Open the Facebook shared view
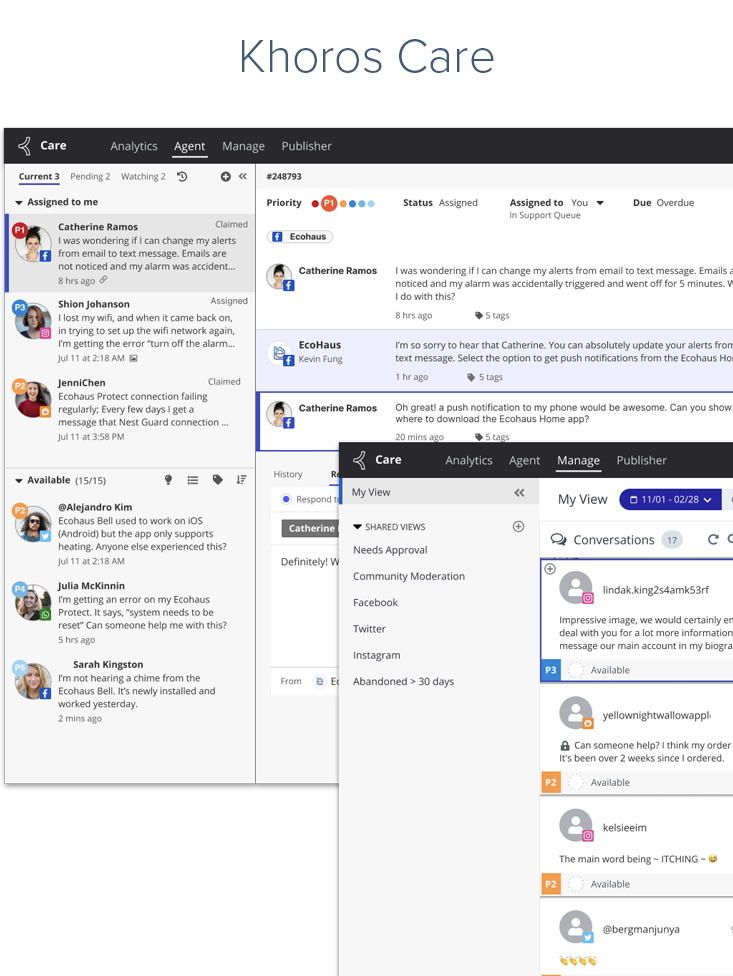Viewport: 733px width, 976px height. click(x=375, y=603)
